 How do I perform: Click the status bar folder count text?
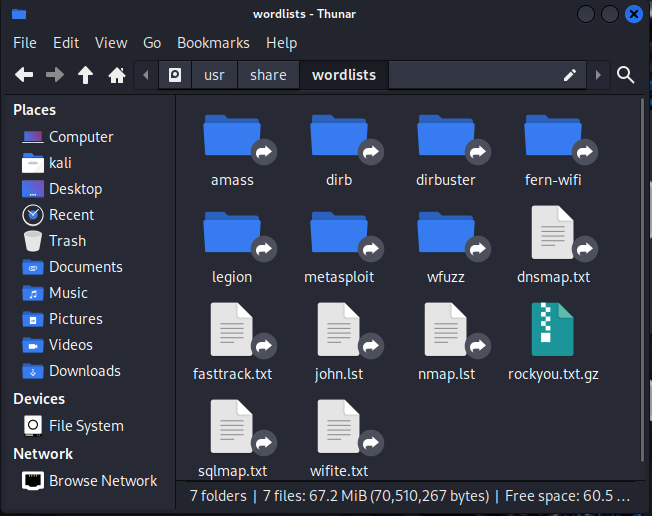(218, 496)
